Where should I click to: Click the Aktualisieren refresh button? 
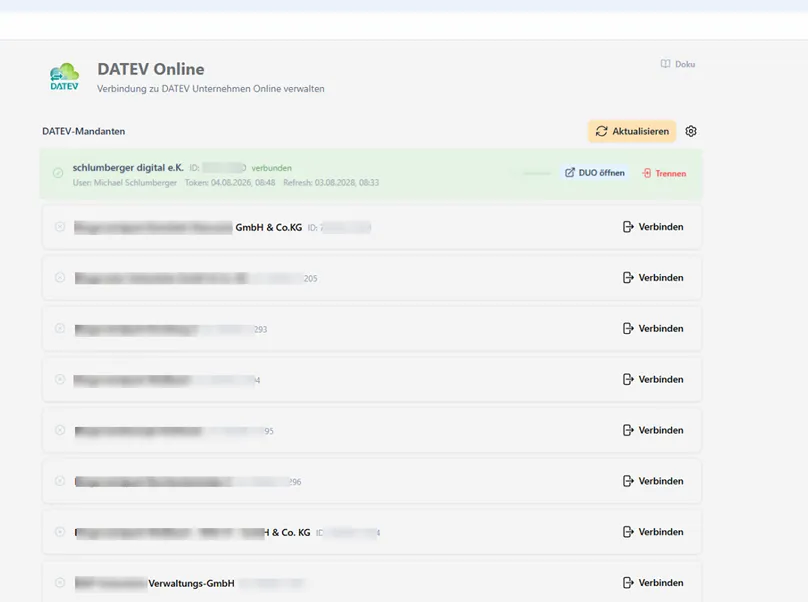pyautogui.click(x=632, y=131)
